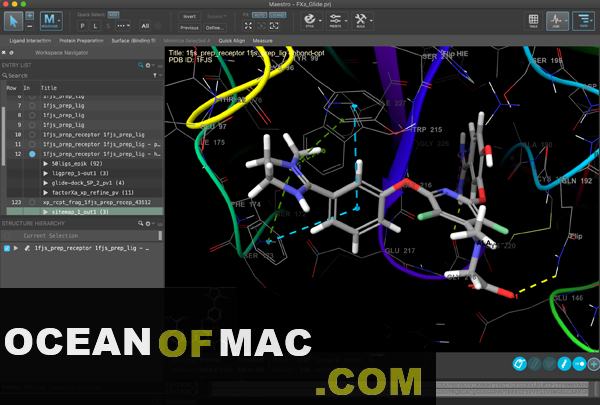Screen dimensions: 600x405
Task: Click the fit-to-ligand bracket icon
Action: tap(274, 26)
